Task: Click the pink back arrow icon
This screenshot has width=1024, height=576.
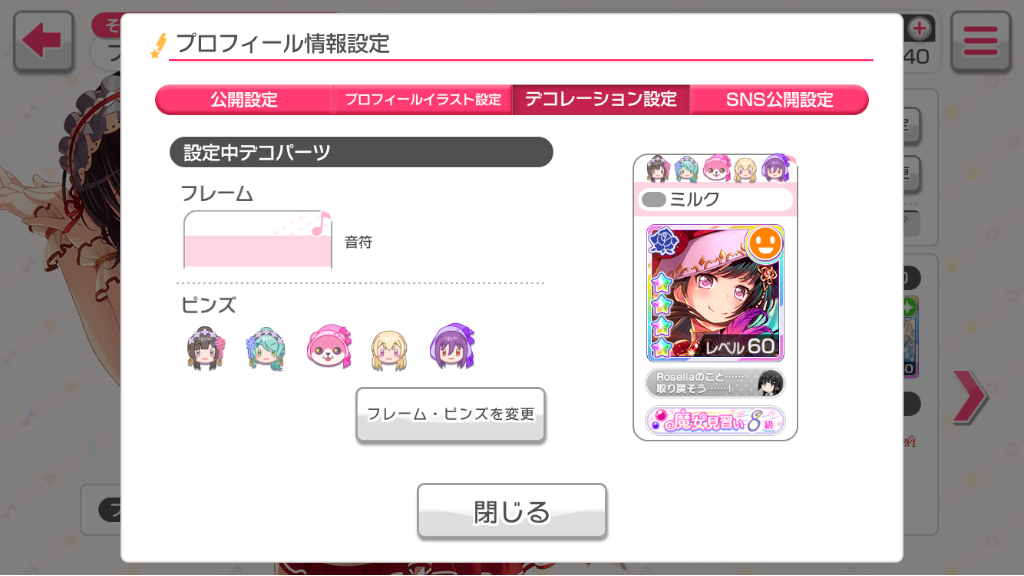Action: pos(43,40)
